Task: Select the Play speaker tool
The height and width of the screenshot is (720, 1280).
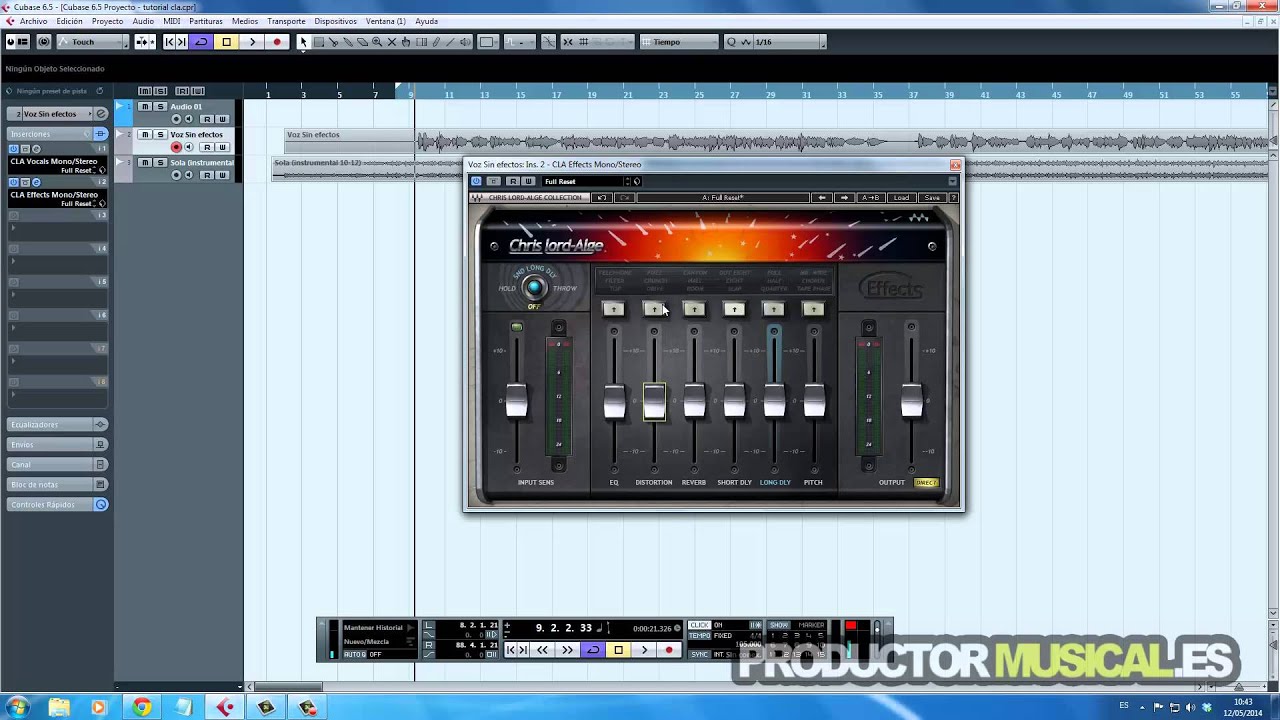Action: [x=465, y=42]
